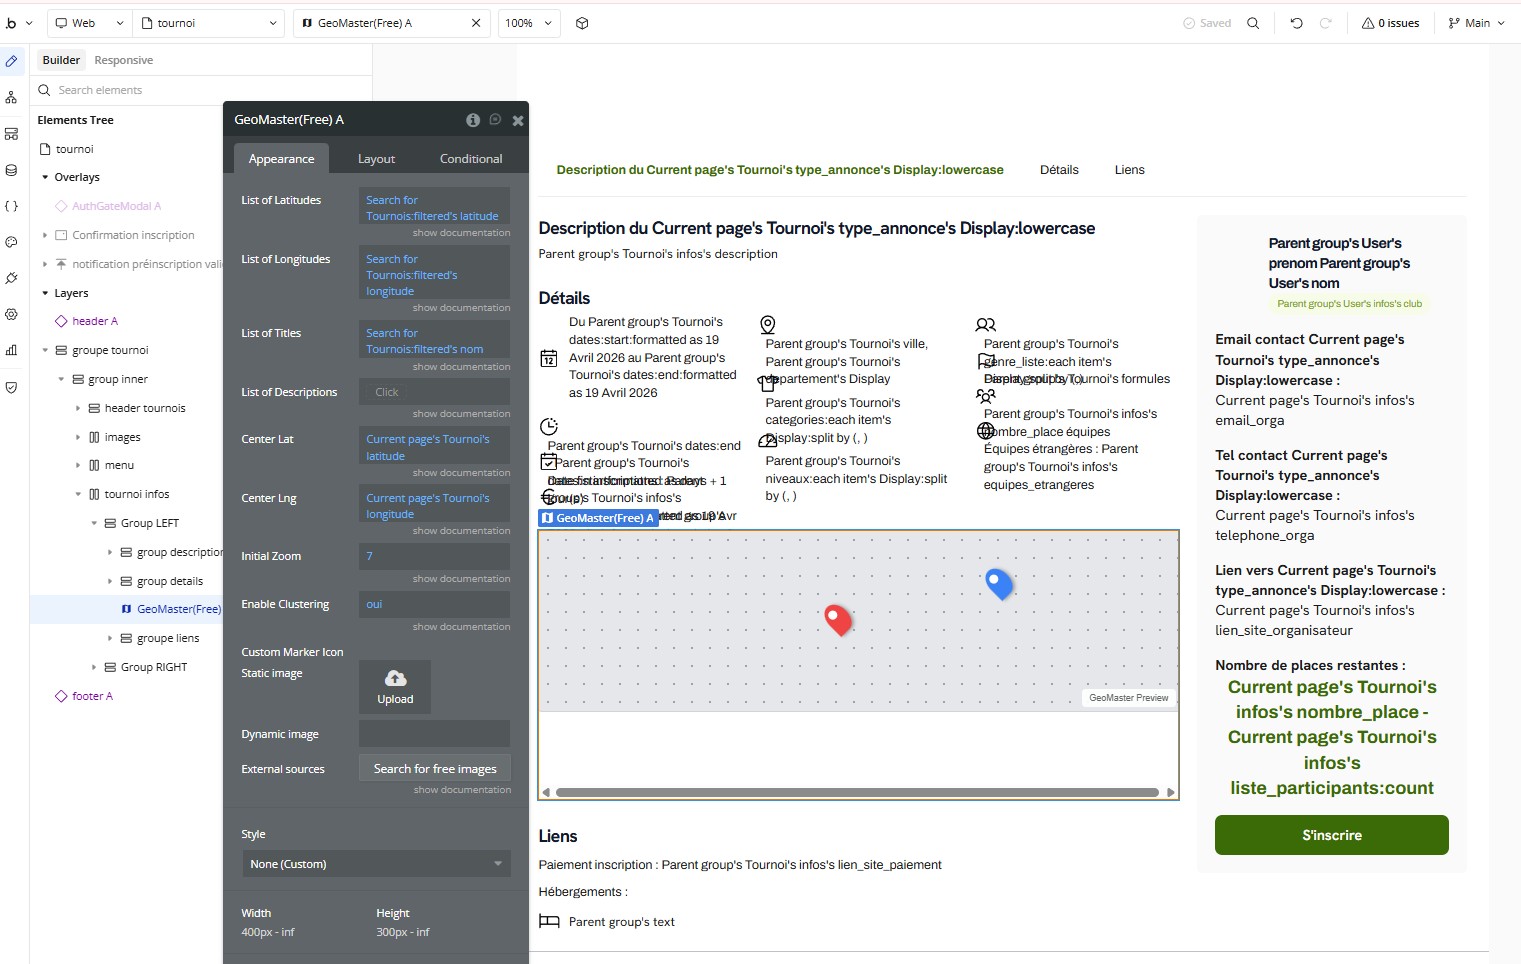Switch to the Appearance tab
The image size is (1521, 964).
point(281,159)
